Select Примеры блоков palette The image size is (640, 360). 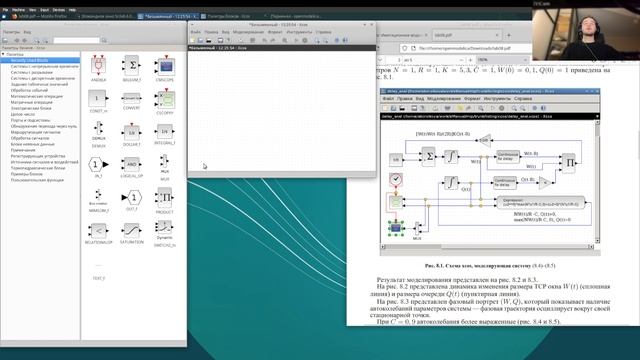click(27, 174)
